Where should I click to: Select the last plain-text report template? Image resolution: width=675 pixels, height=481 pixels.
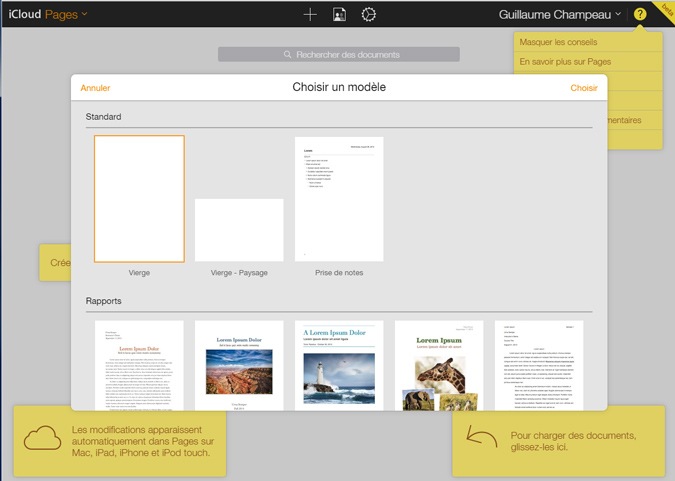tap(539, 365)
